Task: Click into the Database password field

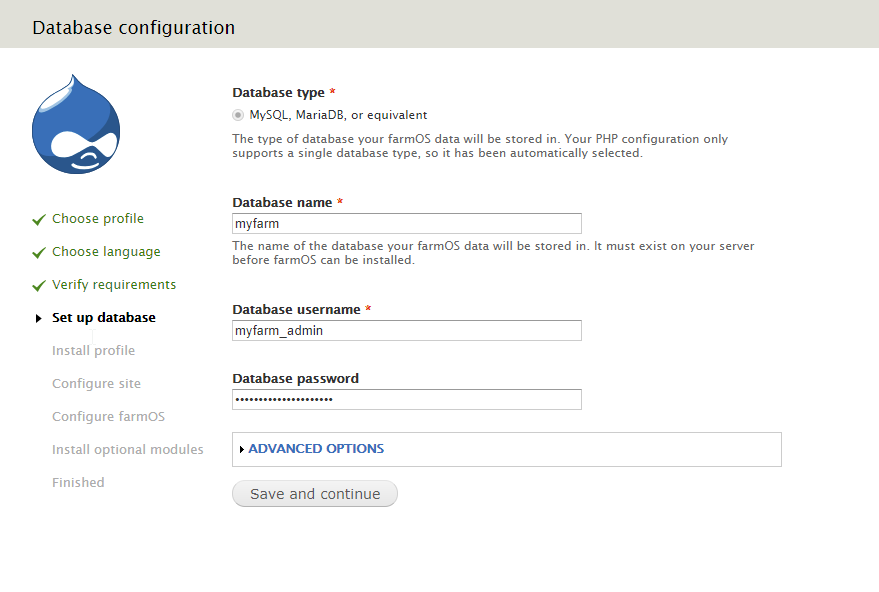Action: tap(407, 400)
